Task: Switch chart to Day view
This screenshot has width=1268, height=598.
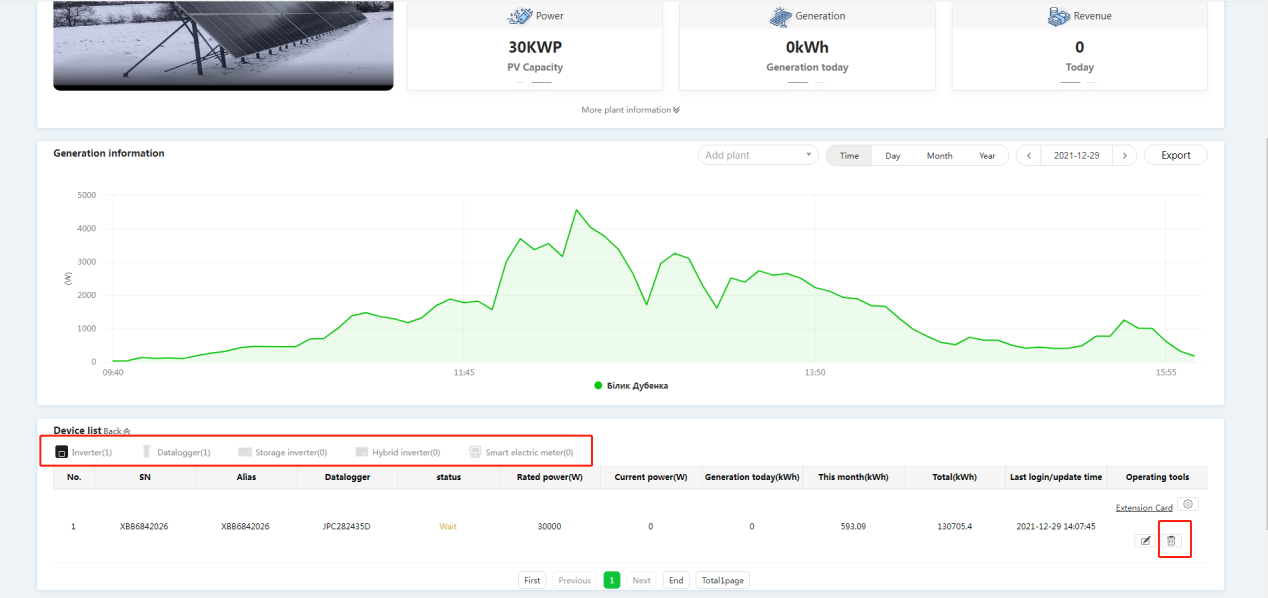Action: coord(893,155)
